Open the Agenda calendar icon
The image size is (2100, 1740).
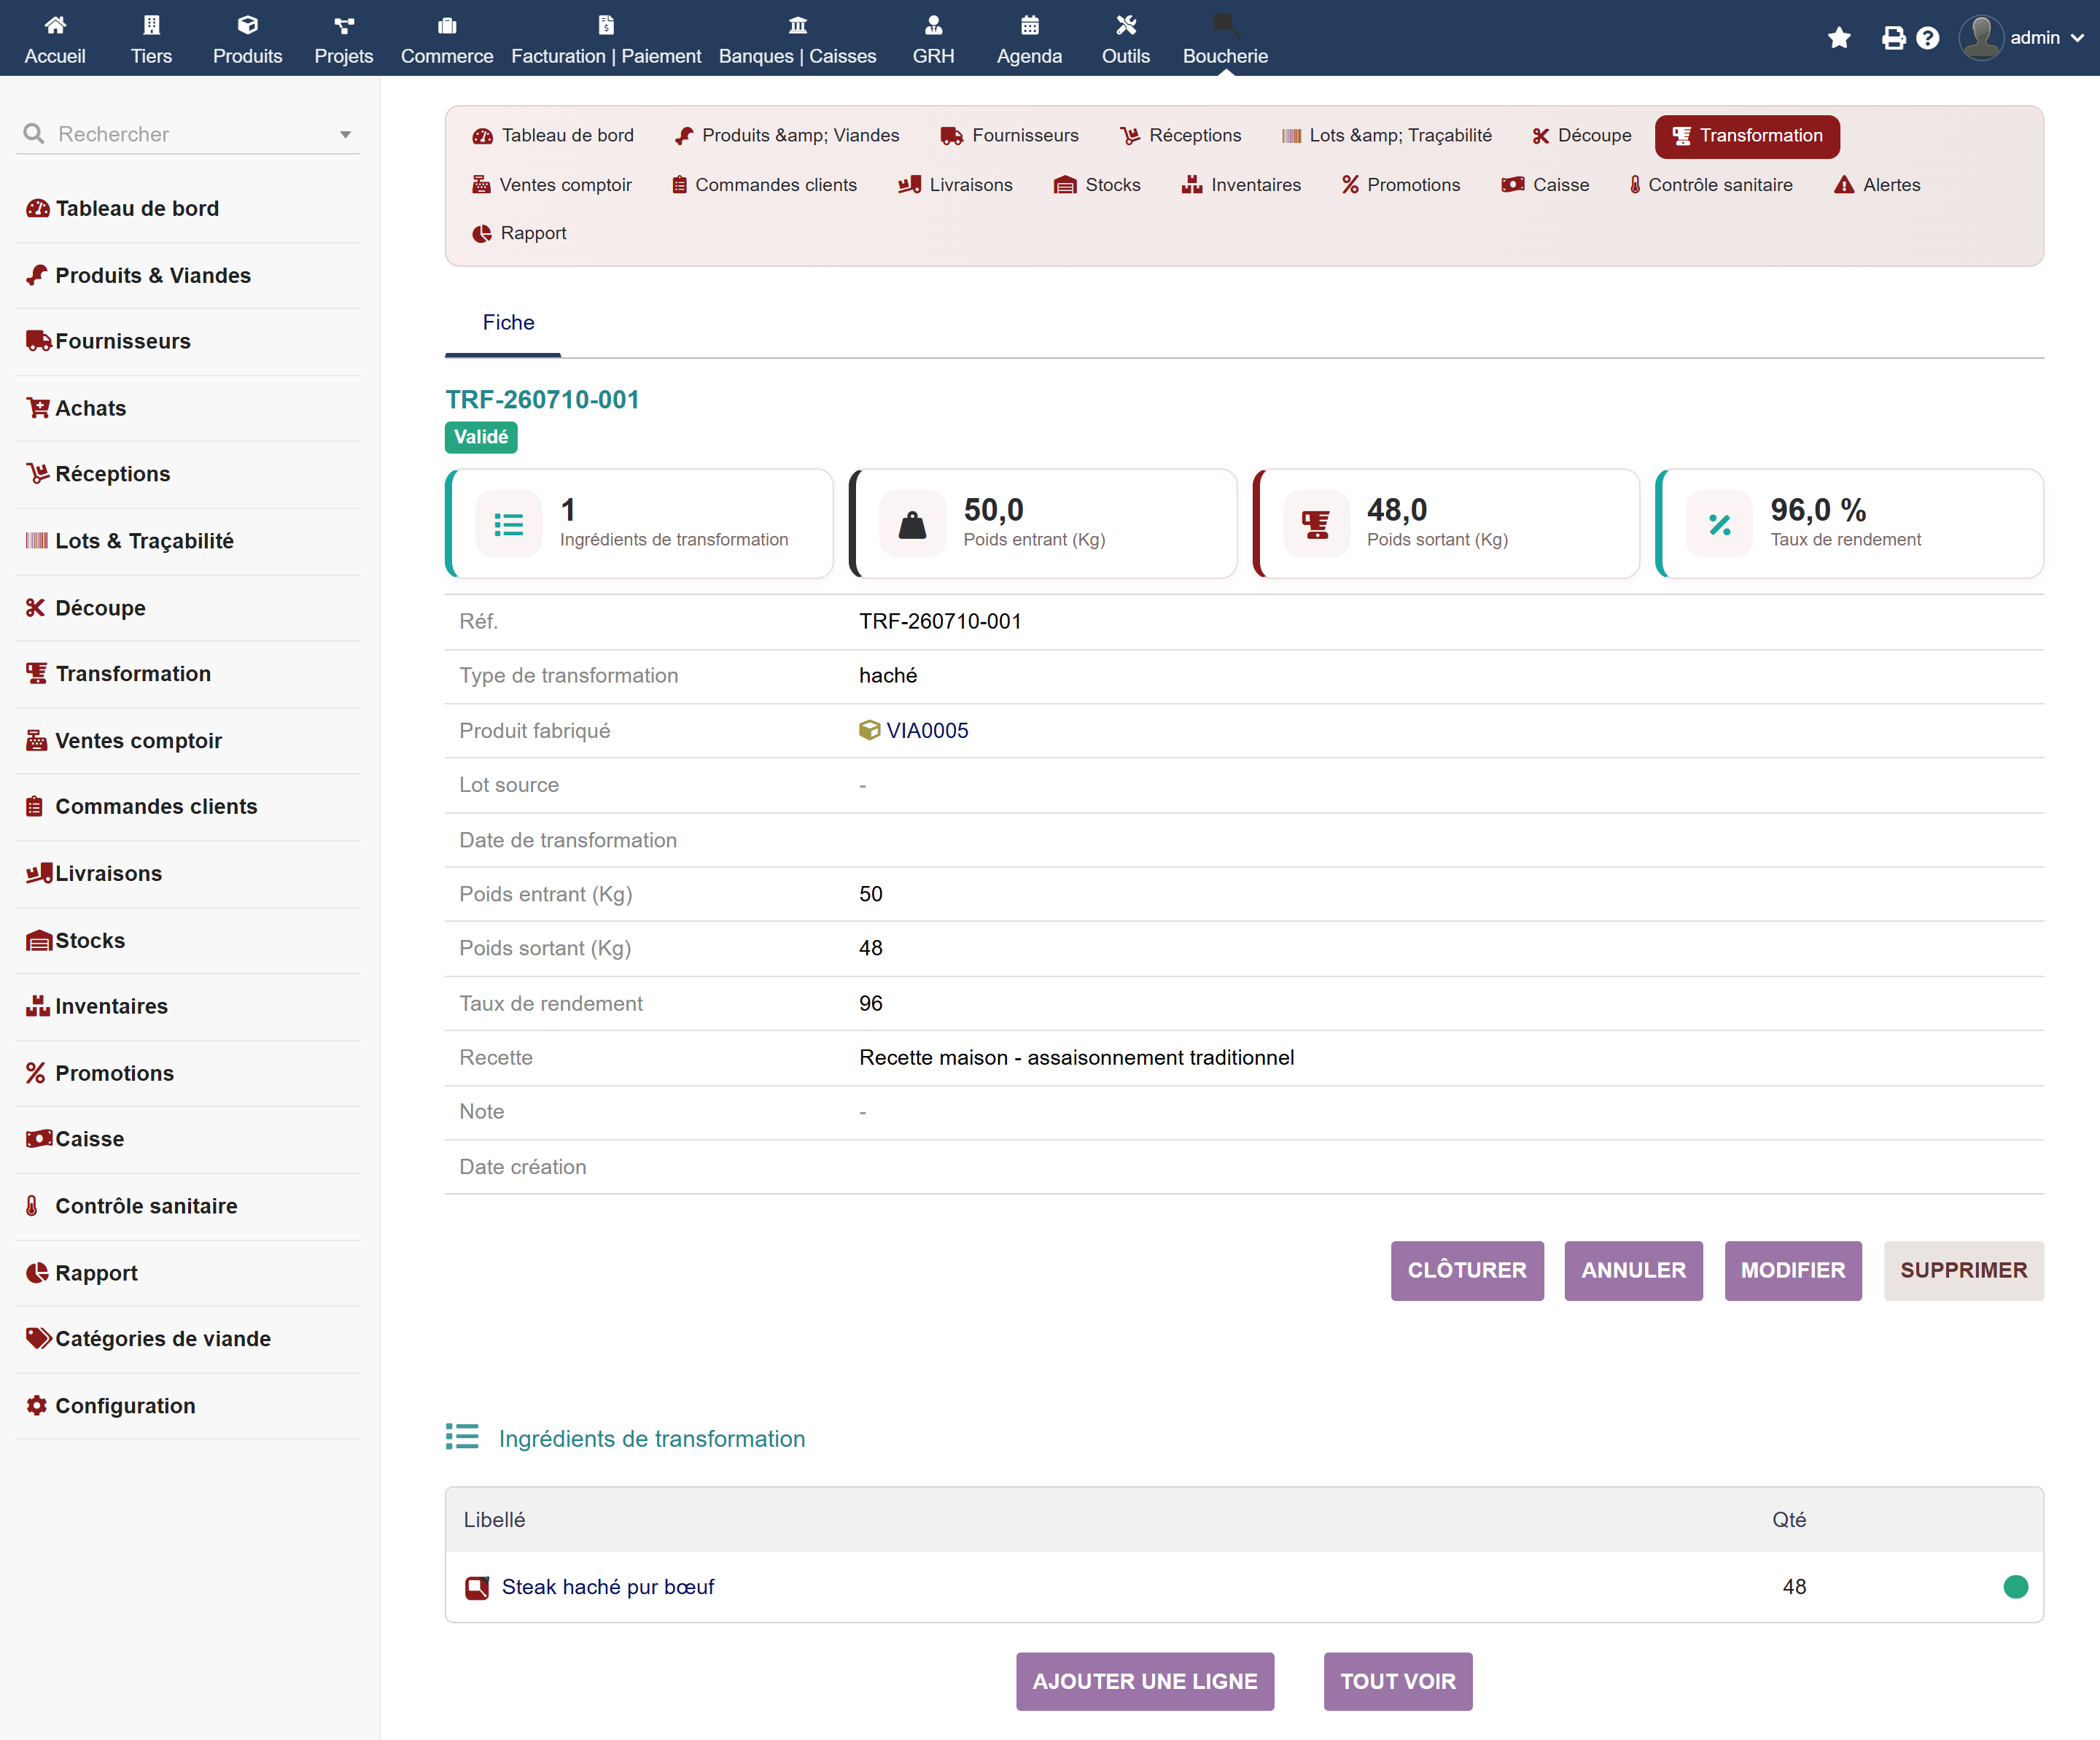click(x=1029, y=25)
